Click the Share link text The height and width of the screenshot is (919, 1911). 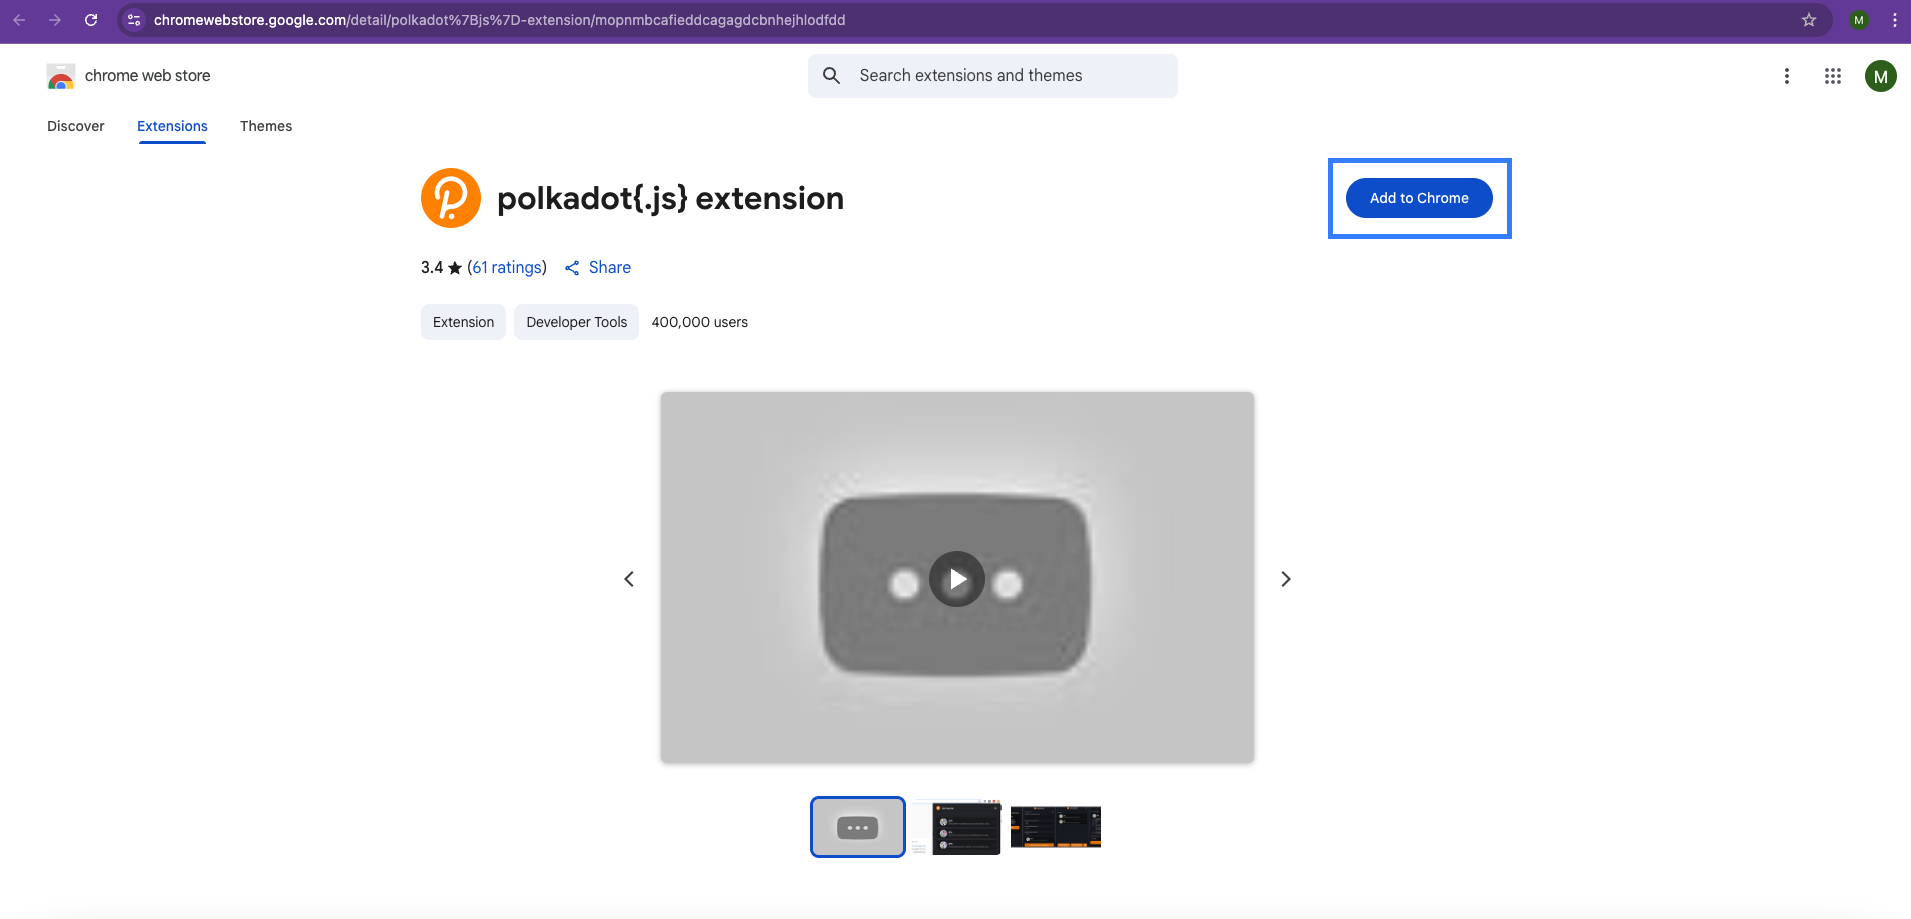point(610,268)
